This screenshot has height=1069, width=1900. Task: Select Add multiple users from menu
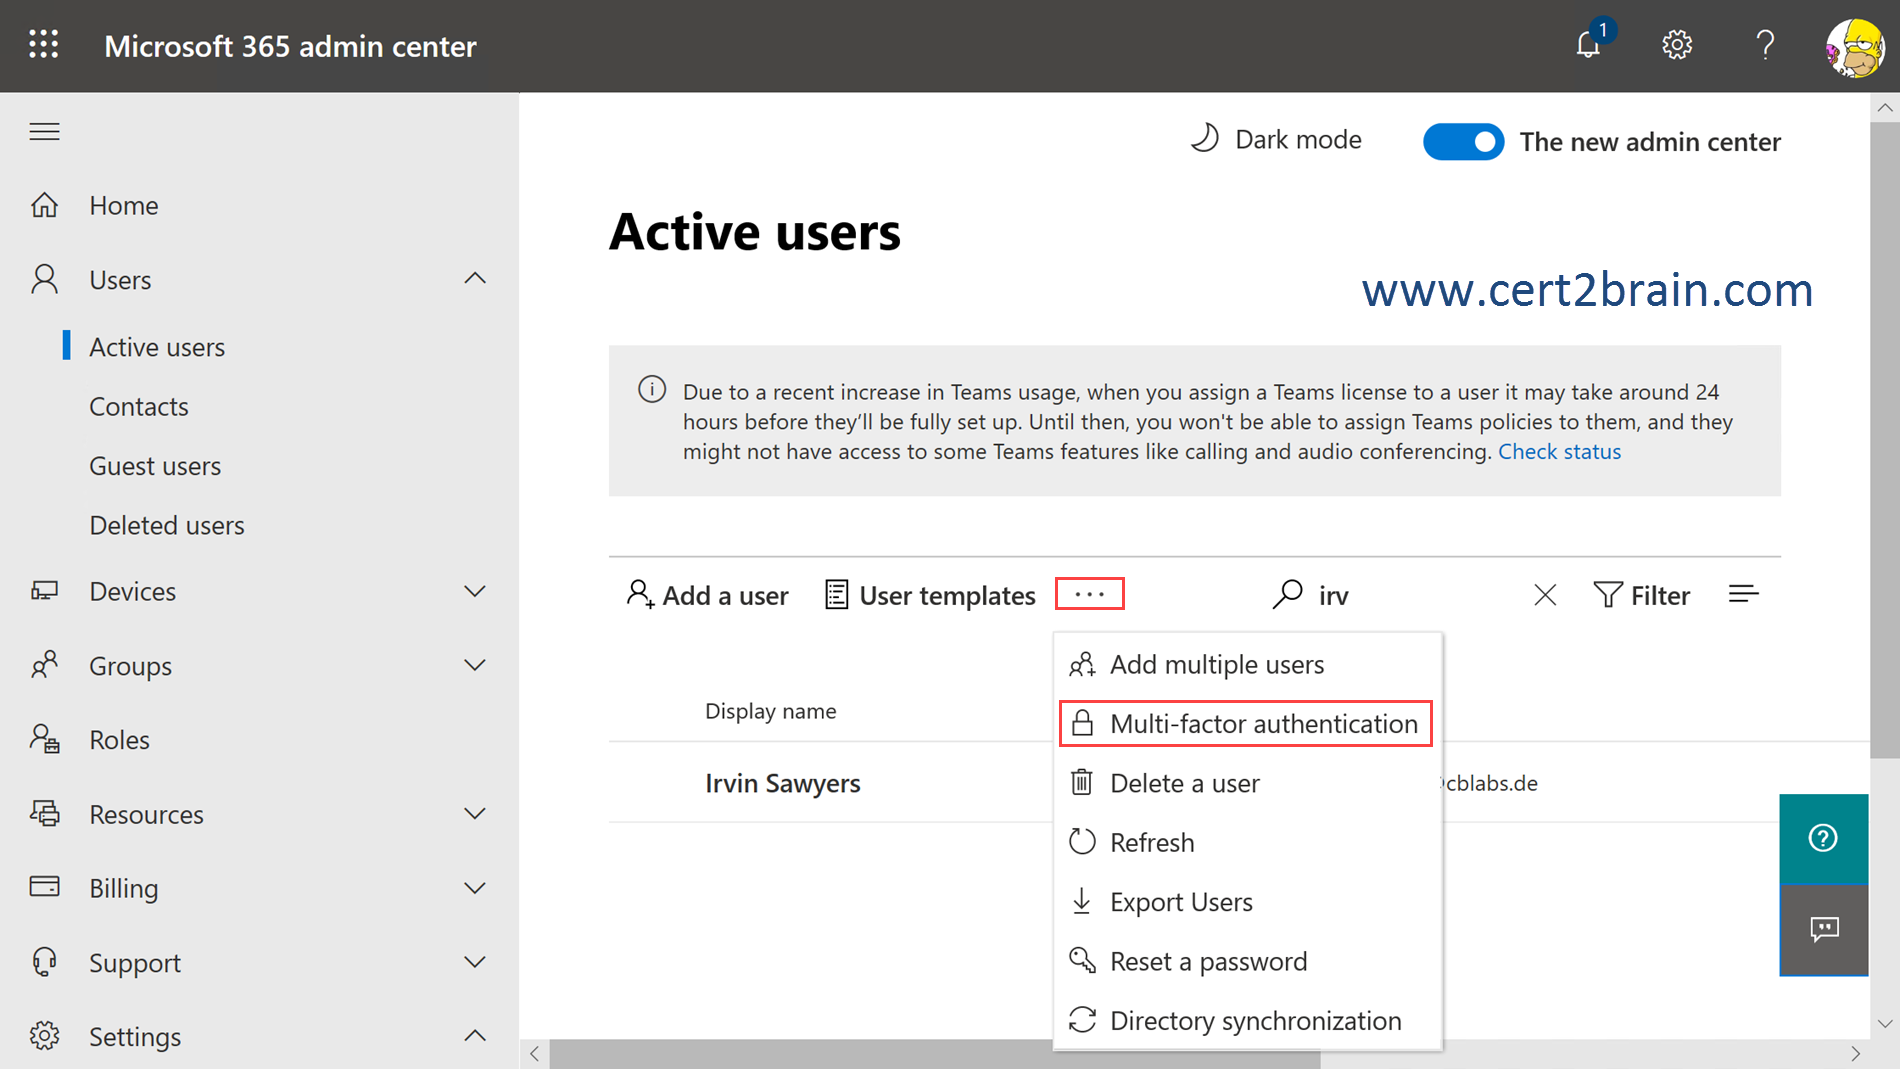(x=1247, y=664)
